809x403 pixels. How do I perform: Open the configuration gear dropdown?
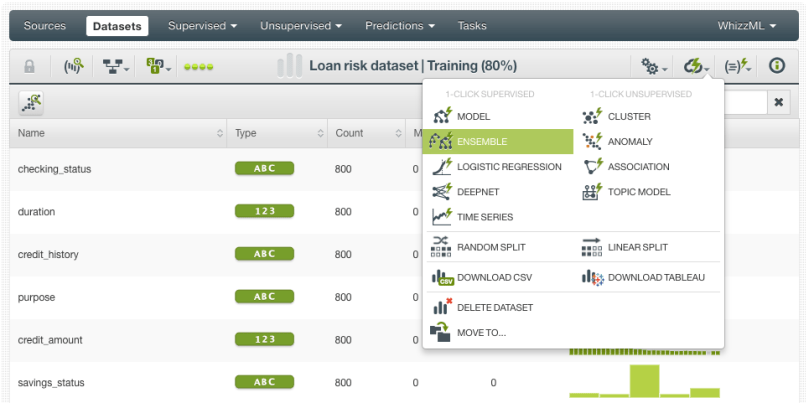pos(655,67)
